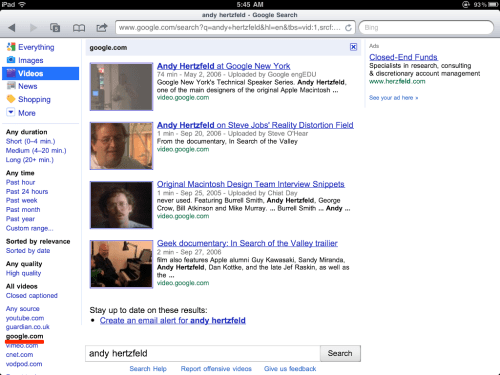This screenshot has width=500, height=375.
Task: Open the Closed-End Funds ad
Action: tap(403, 57)
